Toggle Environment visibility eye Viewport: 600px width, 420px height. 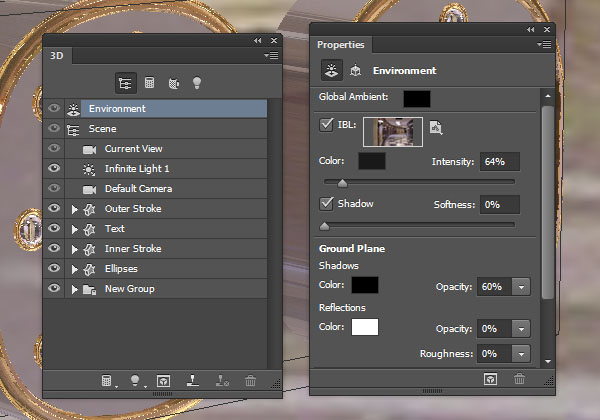point(54,108)
